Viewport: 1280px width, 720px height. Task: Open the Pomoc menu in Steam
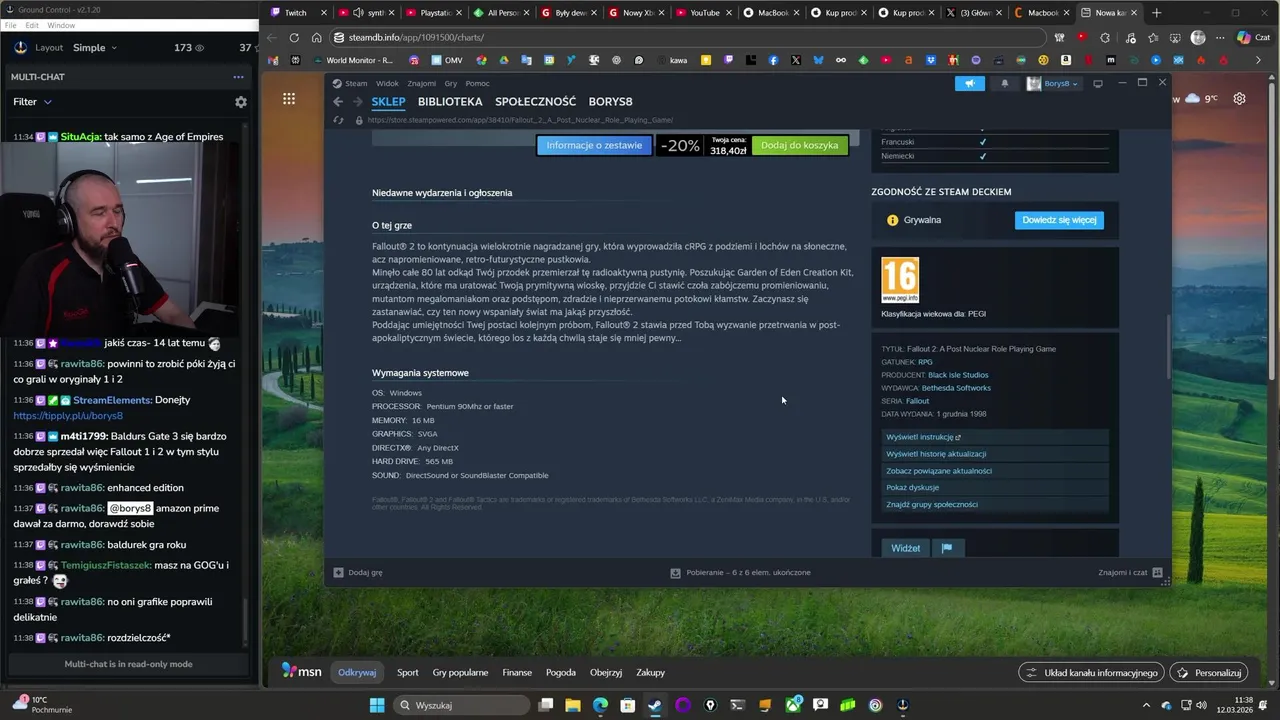[x=477, y=84]
